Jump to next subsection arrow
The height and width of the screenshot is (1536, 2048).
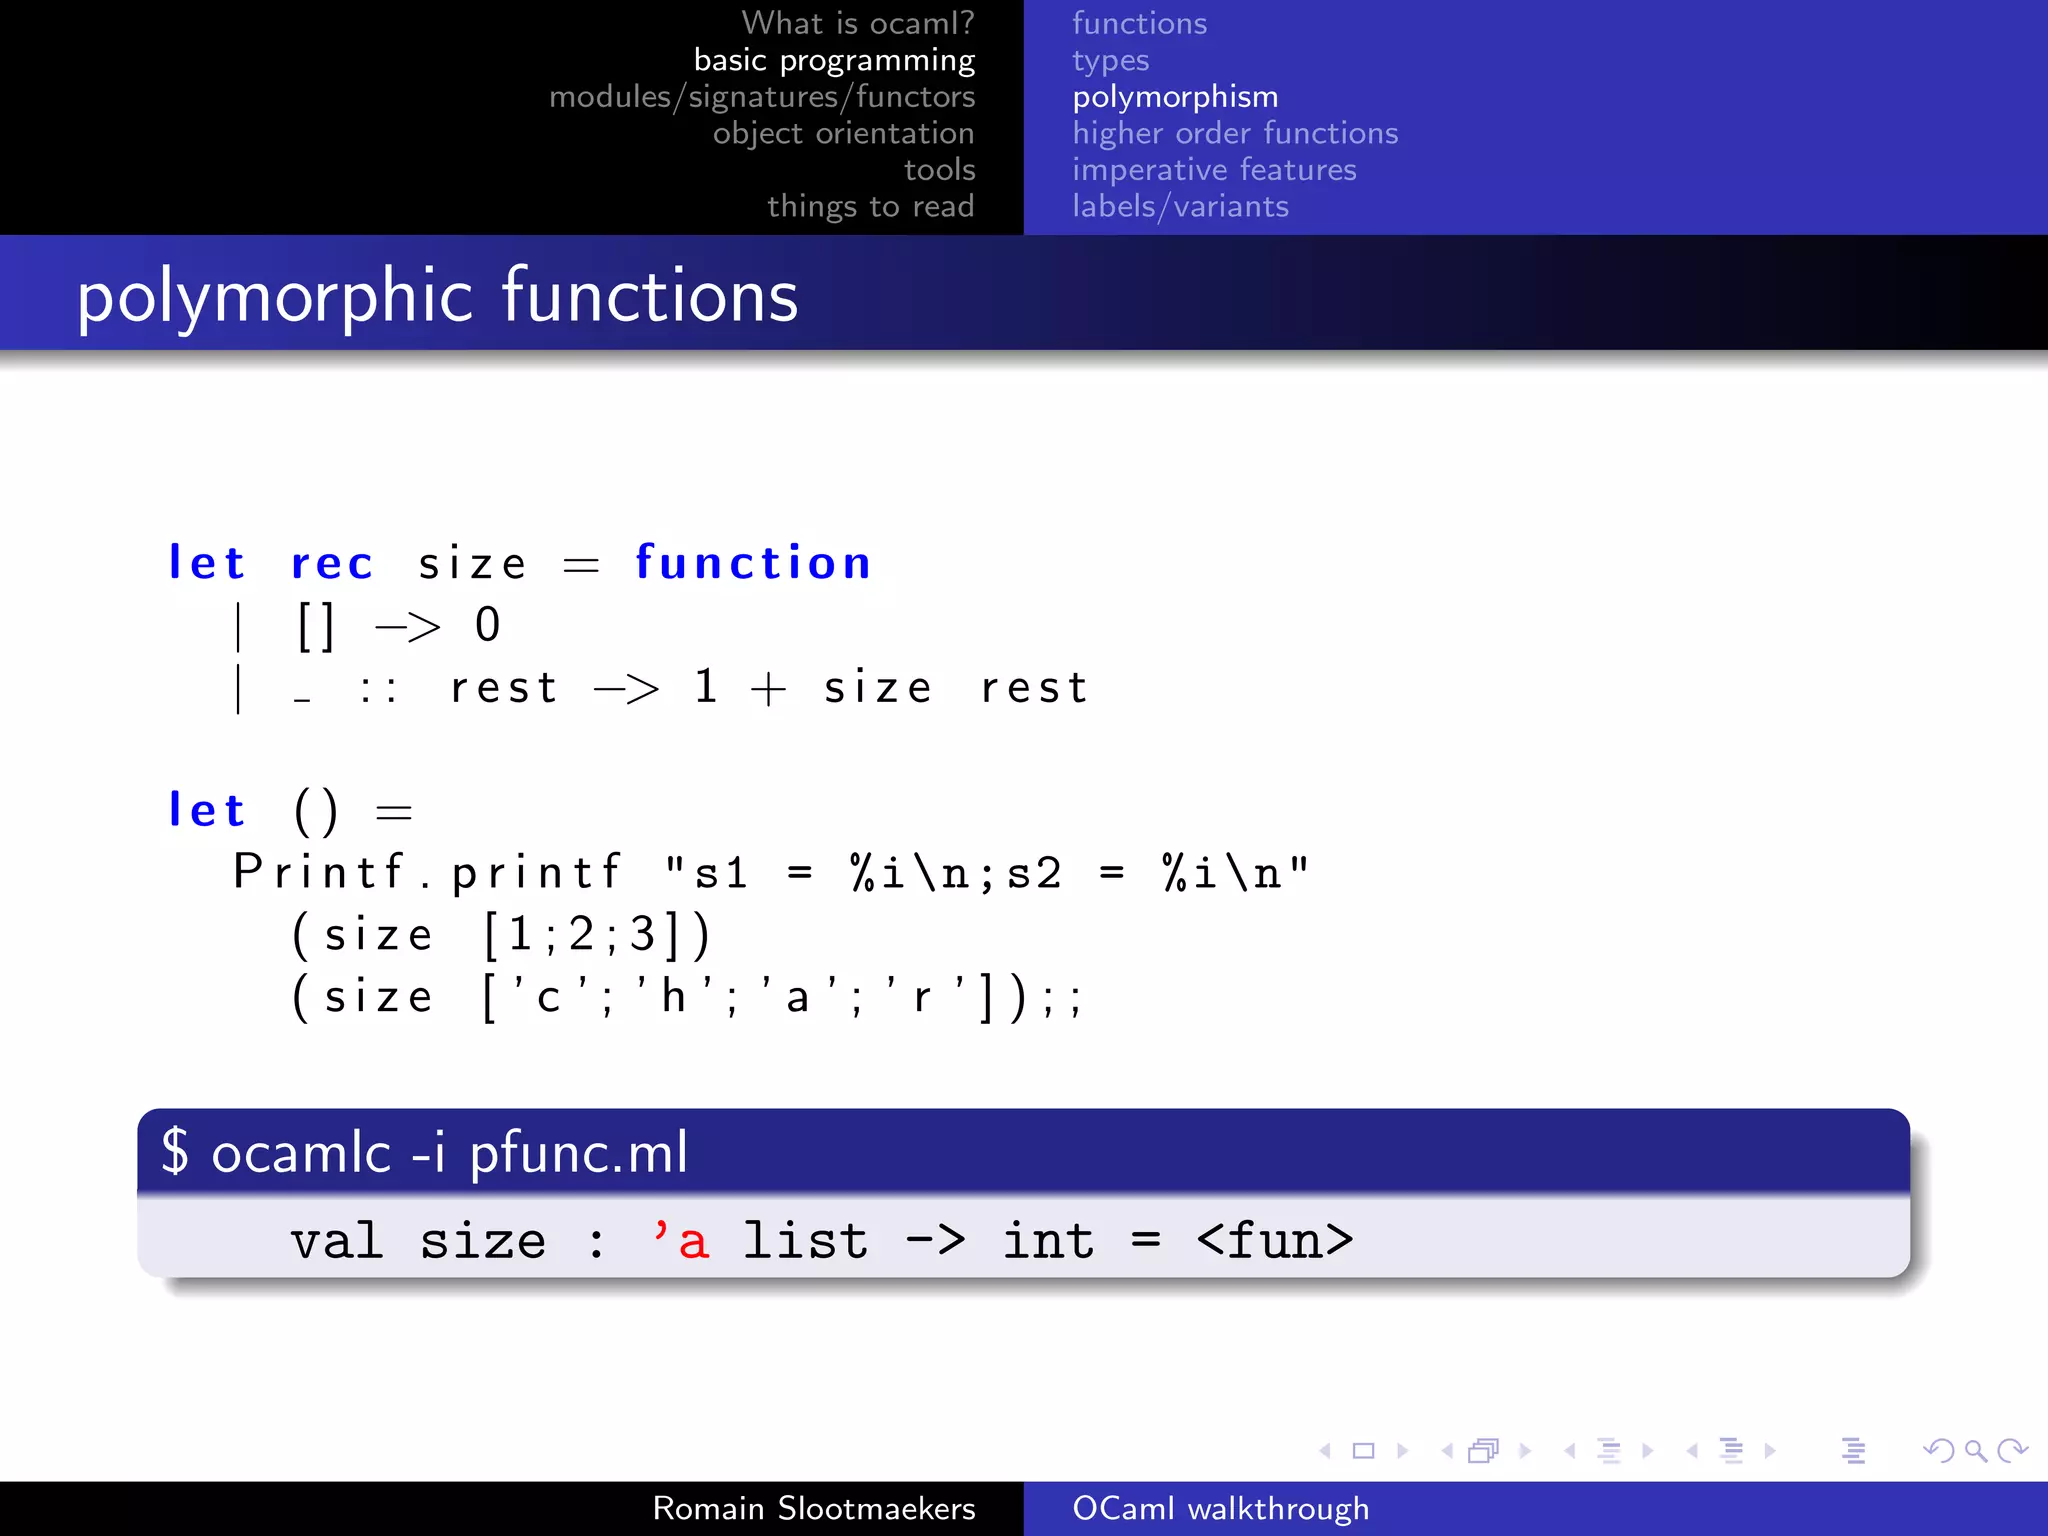(1647, 1451)
